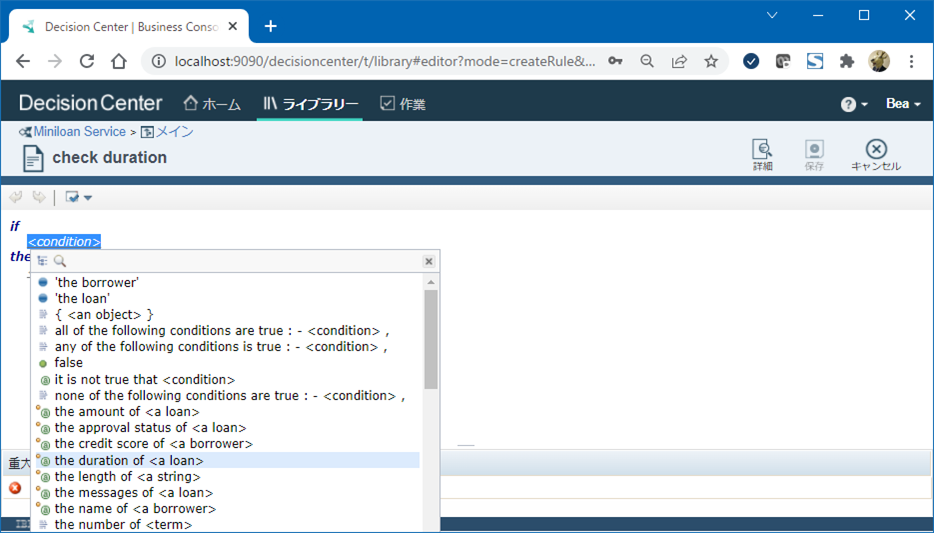Bookmark this page with the star
The height and width of the screenshot is (533, 934).
pos(711,61)
